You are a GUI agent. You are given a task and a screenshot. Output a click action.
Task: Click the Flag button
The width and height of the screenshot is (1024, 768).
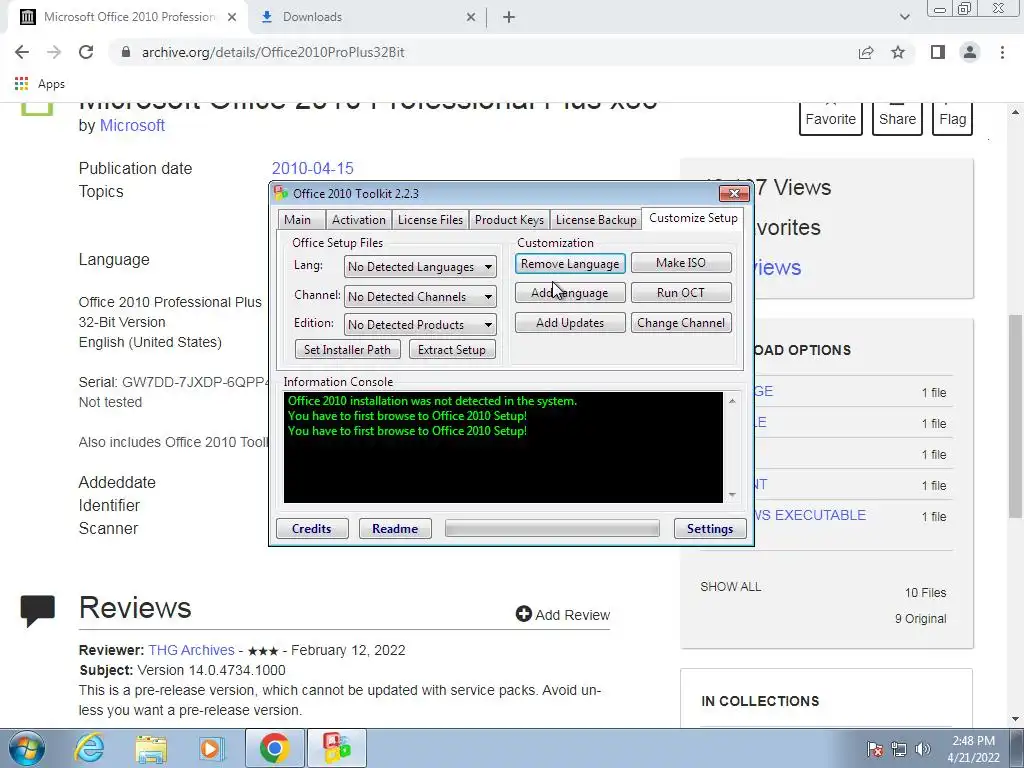(953, 118)
